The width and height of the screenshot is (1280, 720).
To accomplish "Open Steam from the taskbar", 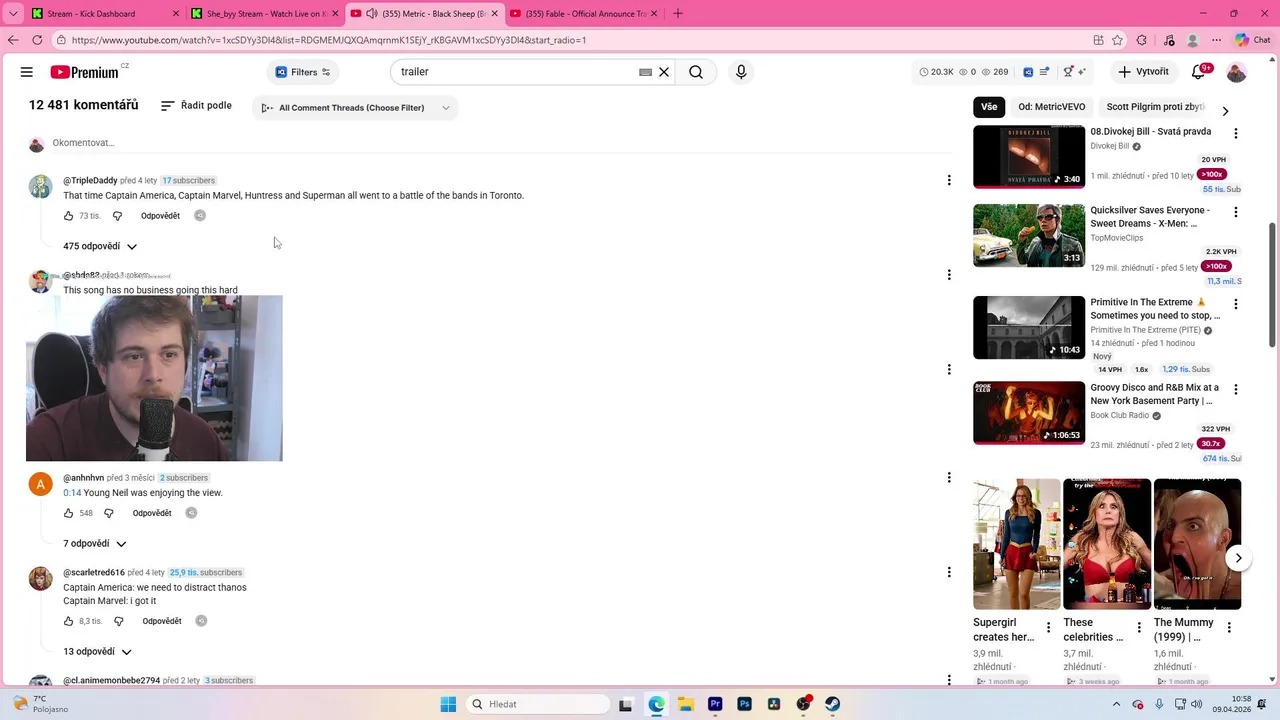I will tap(832, 704).
